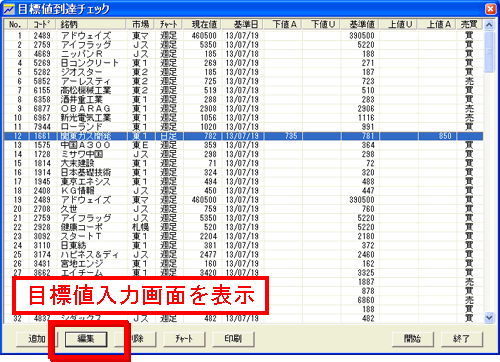Click current value 2908
The image size is (500, 362).
[x=208, y=109]
